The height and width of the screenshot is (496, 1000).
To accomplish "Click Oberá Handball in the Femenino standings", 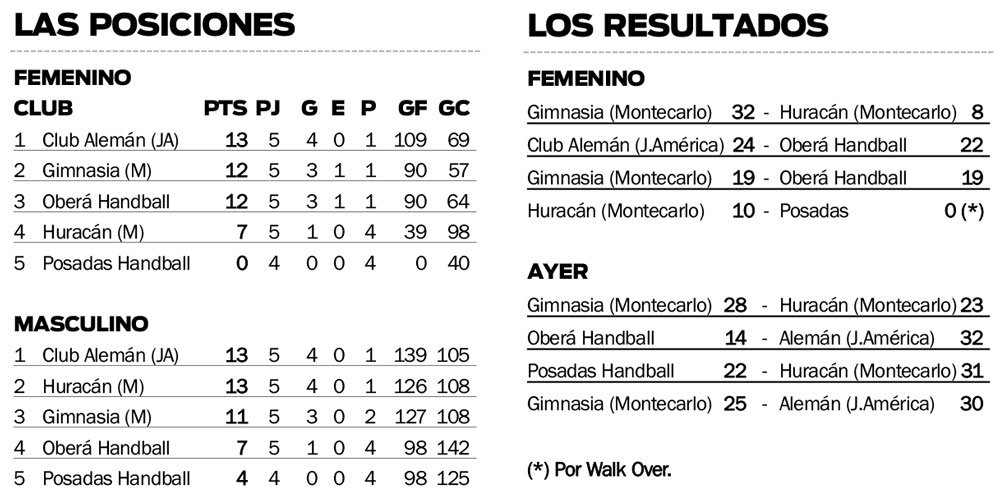I will coord(106,201).
